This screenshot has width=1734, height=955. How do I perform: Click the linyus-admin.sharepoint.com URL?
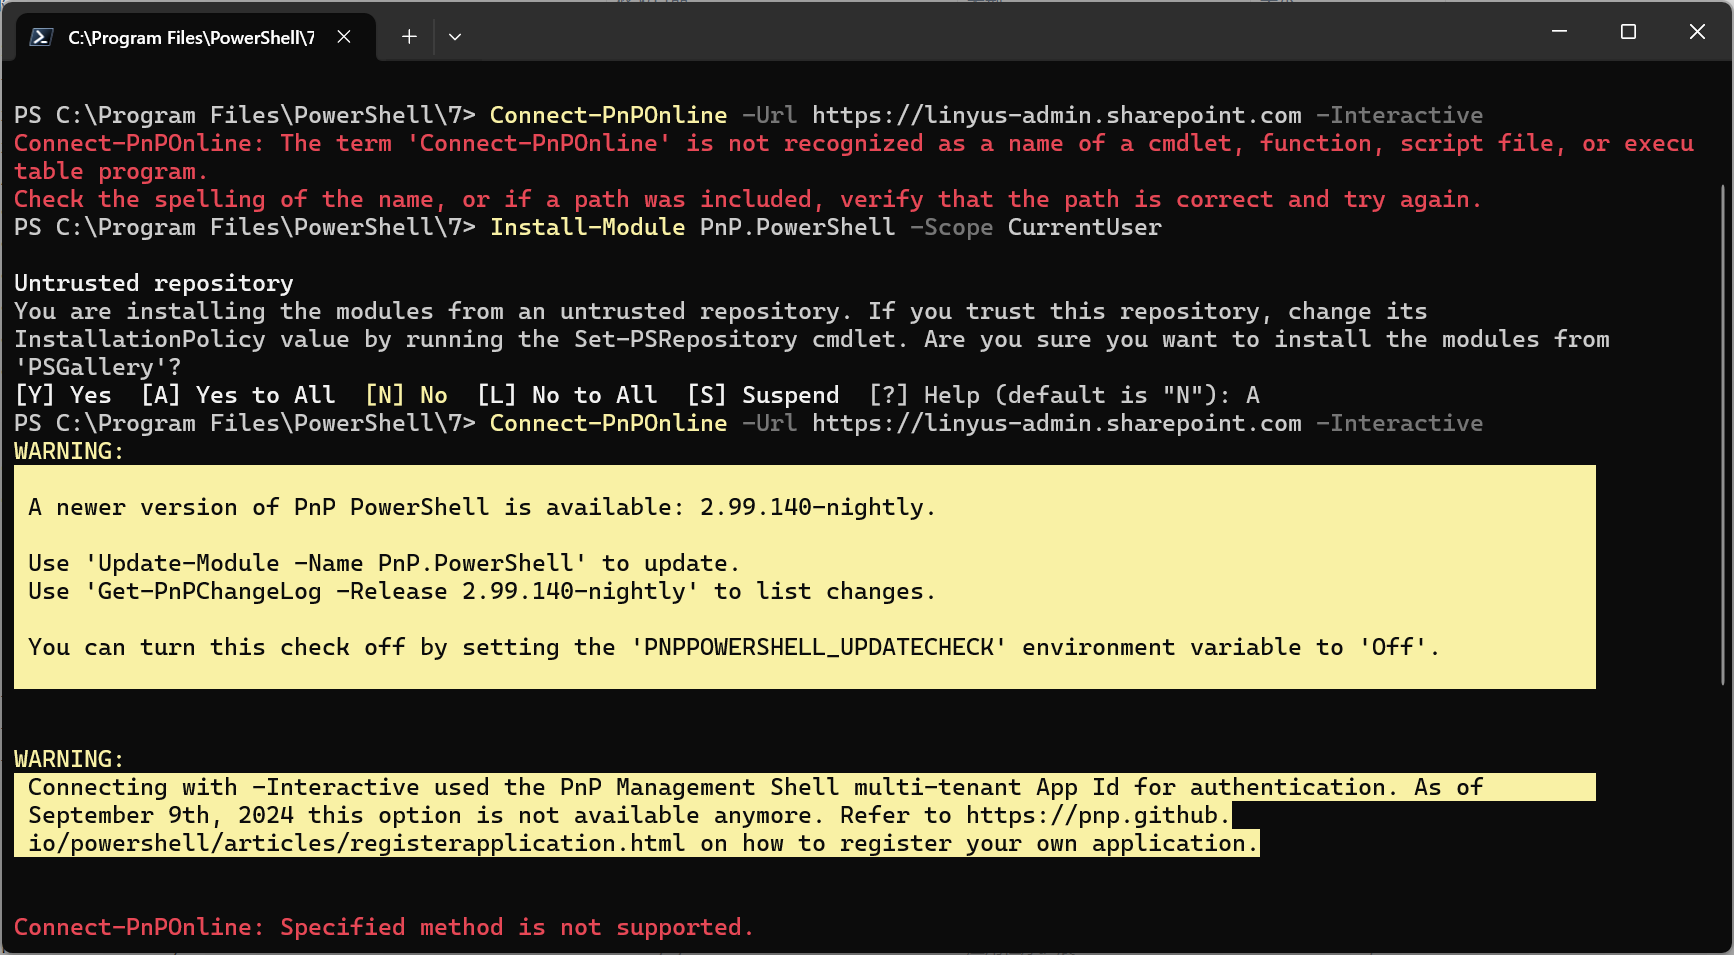1055,114
